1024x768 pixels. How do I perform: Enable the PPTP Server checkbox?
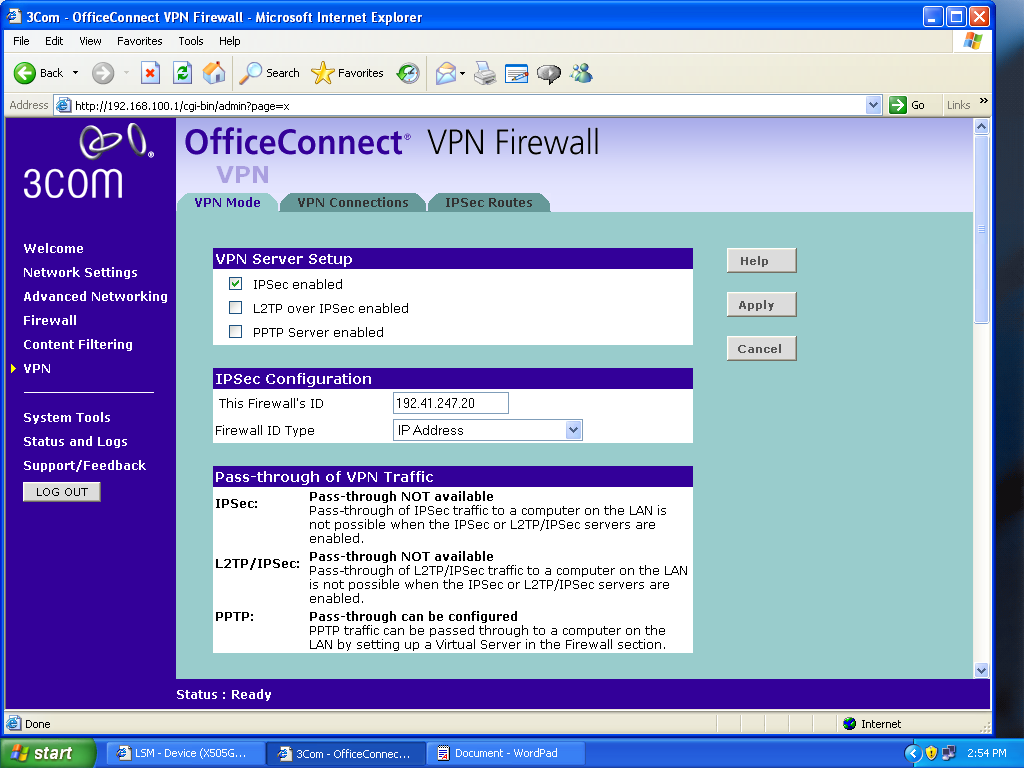coord(236,332)
